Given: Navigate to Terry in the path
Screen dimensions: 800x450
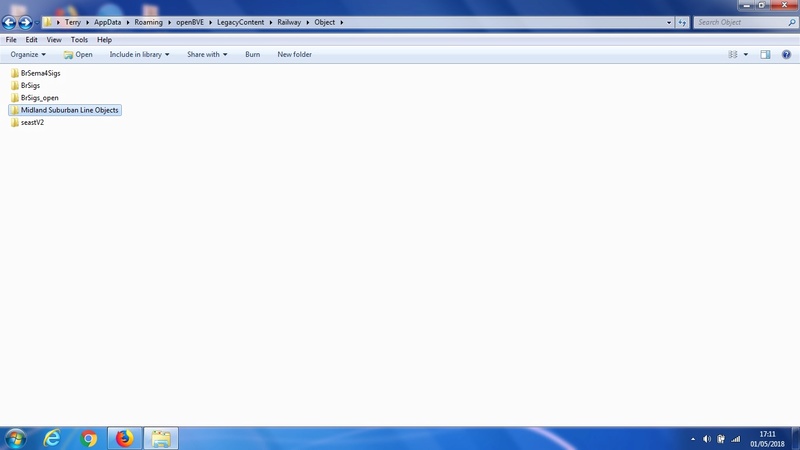Looking at the screenshot, I should click(72, 22).
